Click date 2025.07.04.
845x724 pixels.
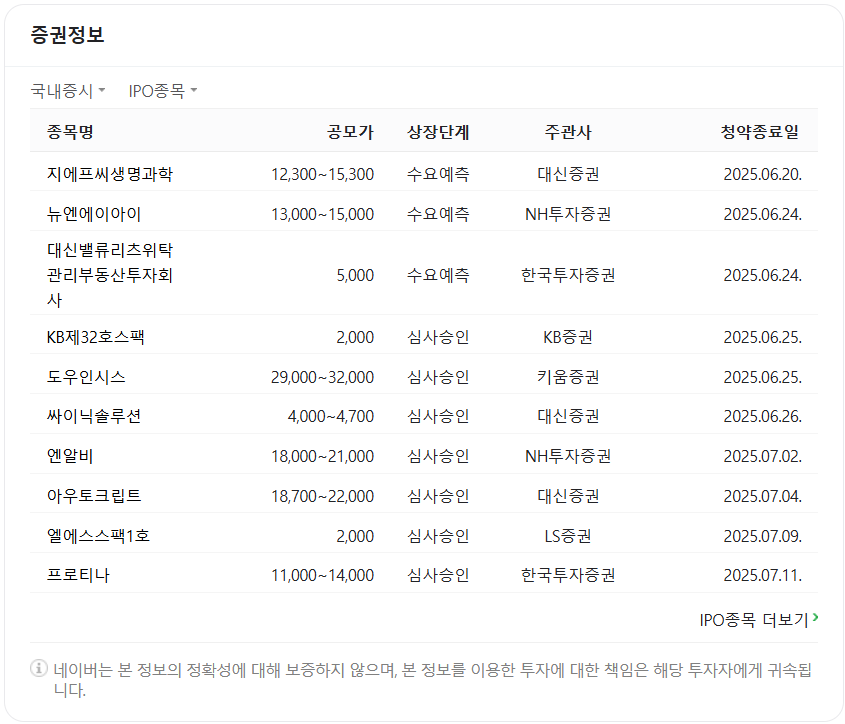763,496
